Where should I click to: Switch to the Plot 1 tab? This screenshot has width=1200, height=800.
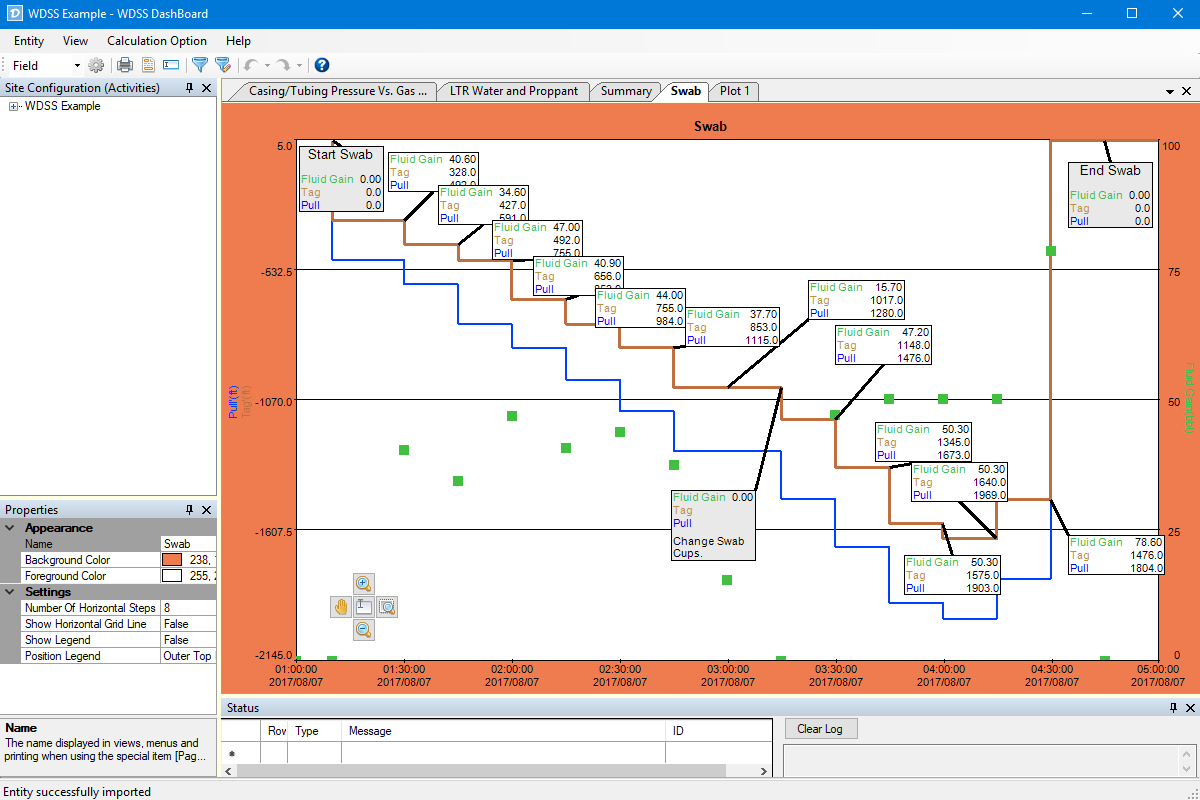tap(735, 90)
